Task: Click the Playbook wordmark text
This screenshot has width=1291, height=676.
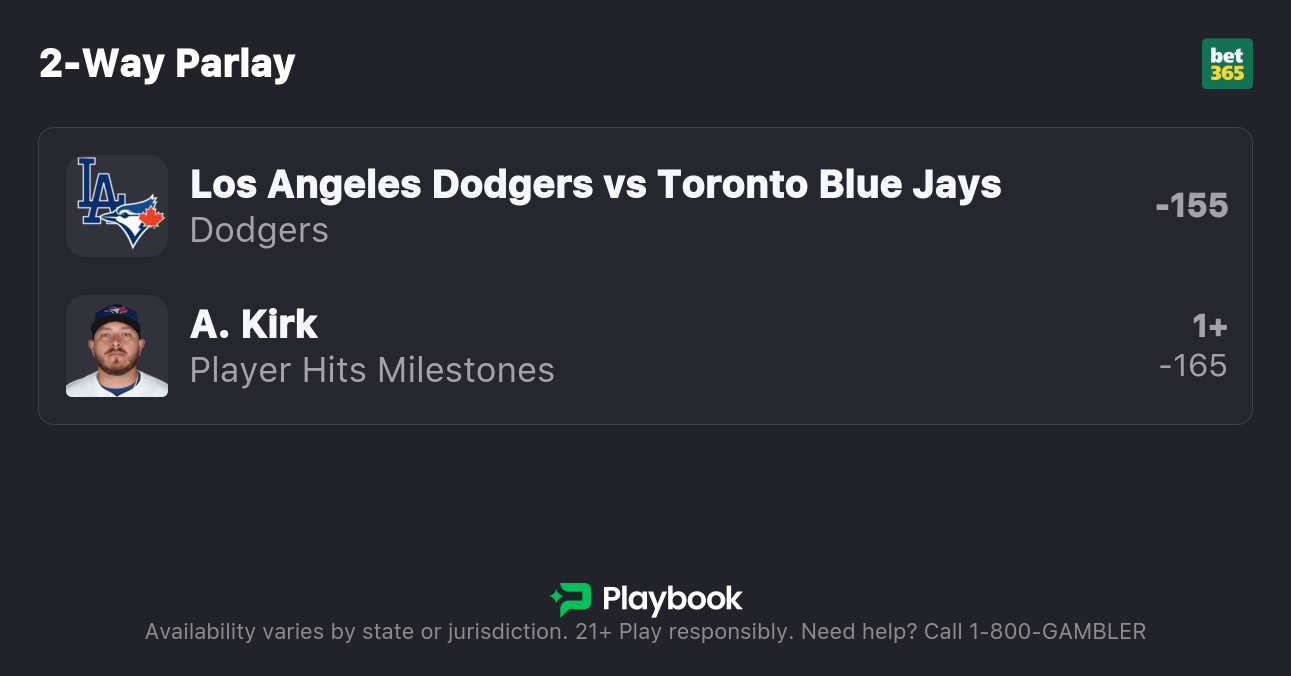Action: coord(672,599)
